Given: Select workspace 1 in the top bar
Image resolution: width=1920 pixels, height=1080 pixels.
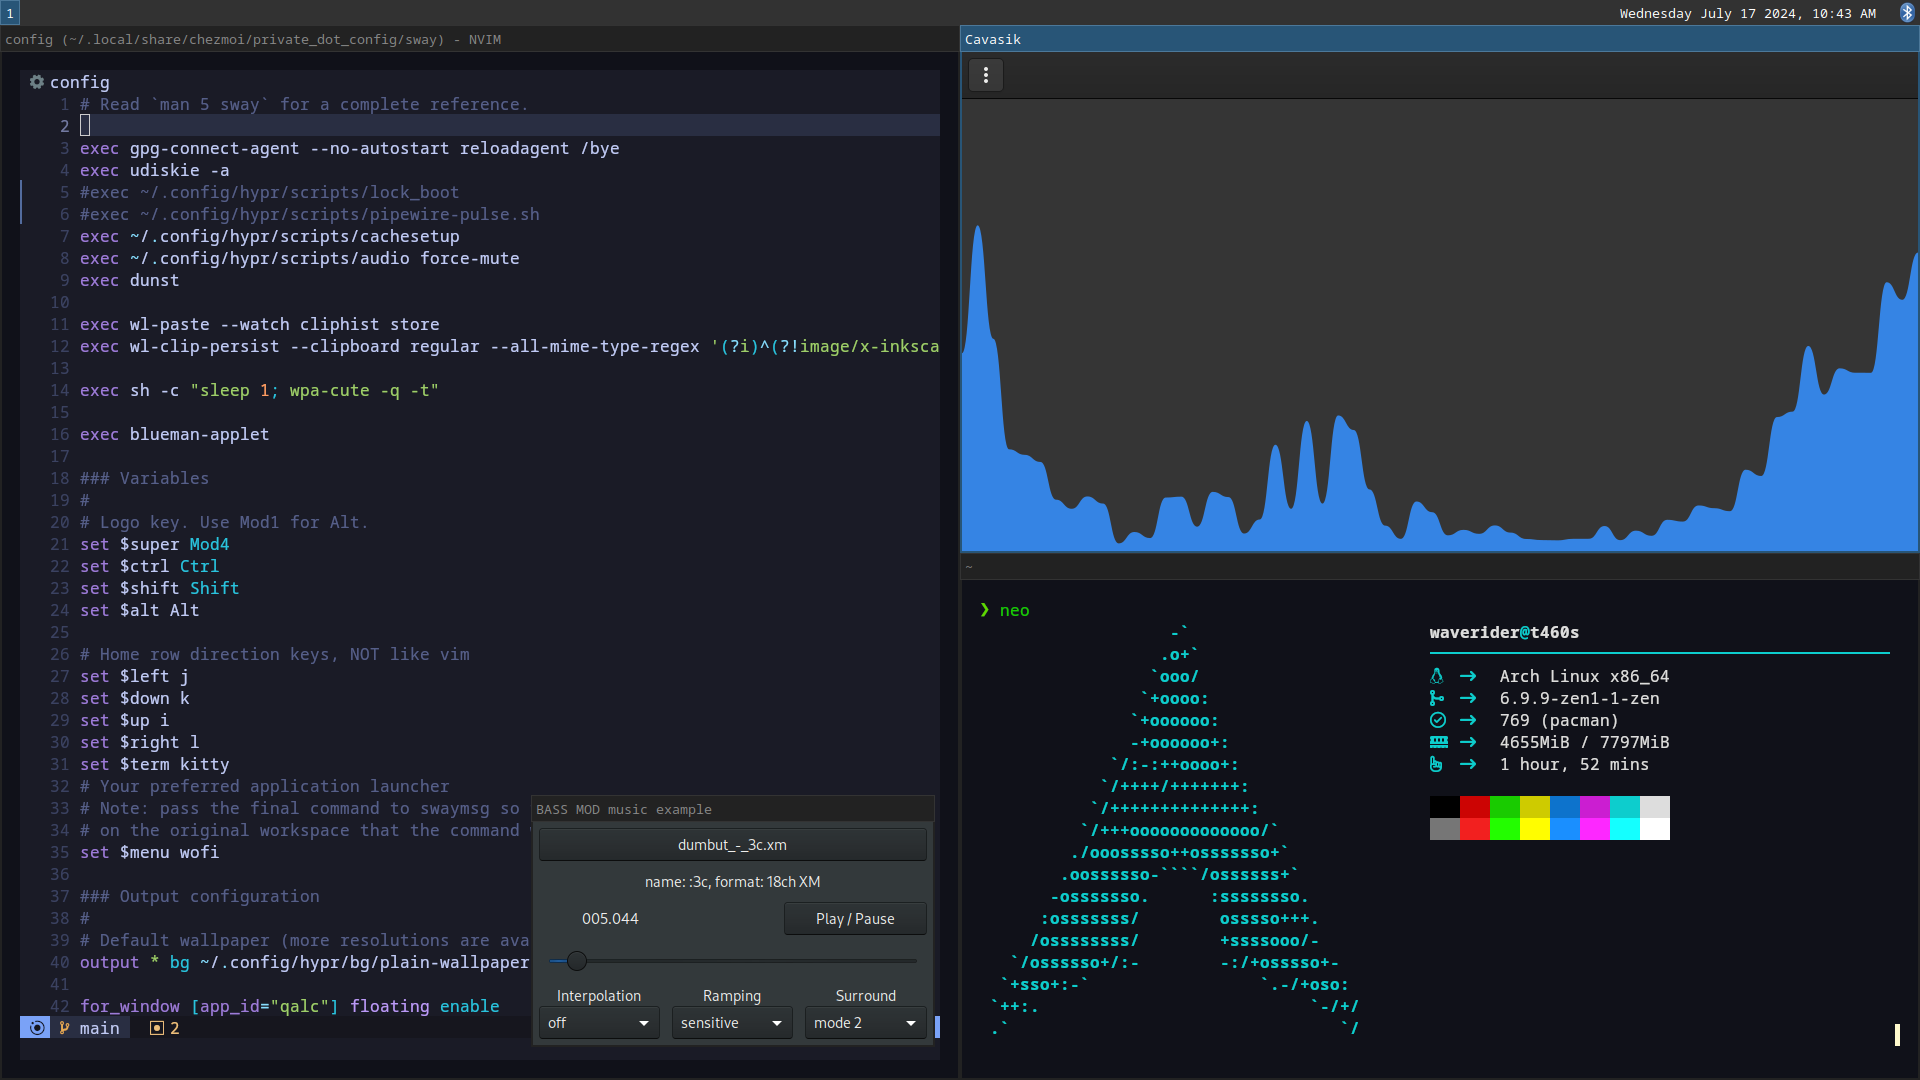Looking at the screenshot, I should pyautogui.click(x=10, y=13).
